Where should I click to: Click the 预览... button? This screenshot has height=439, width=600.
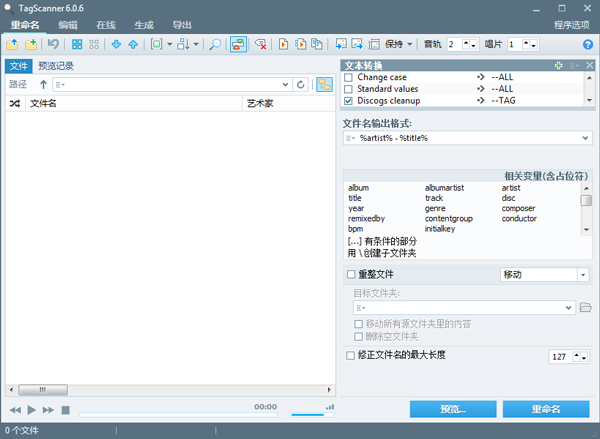point(452,409)
